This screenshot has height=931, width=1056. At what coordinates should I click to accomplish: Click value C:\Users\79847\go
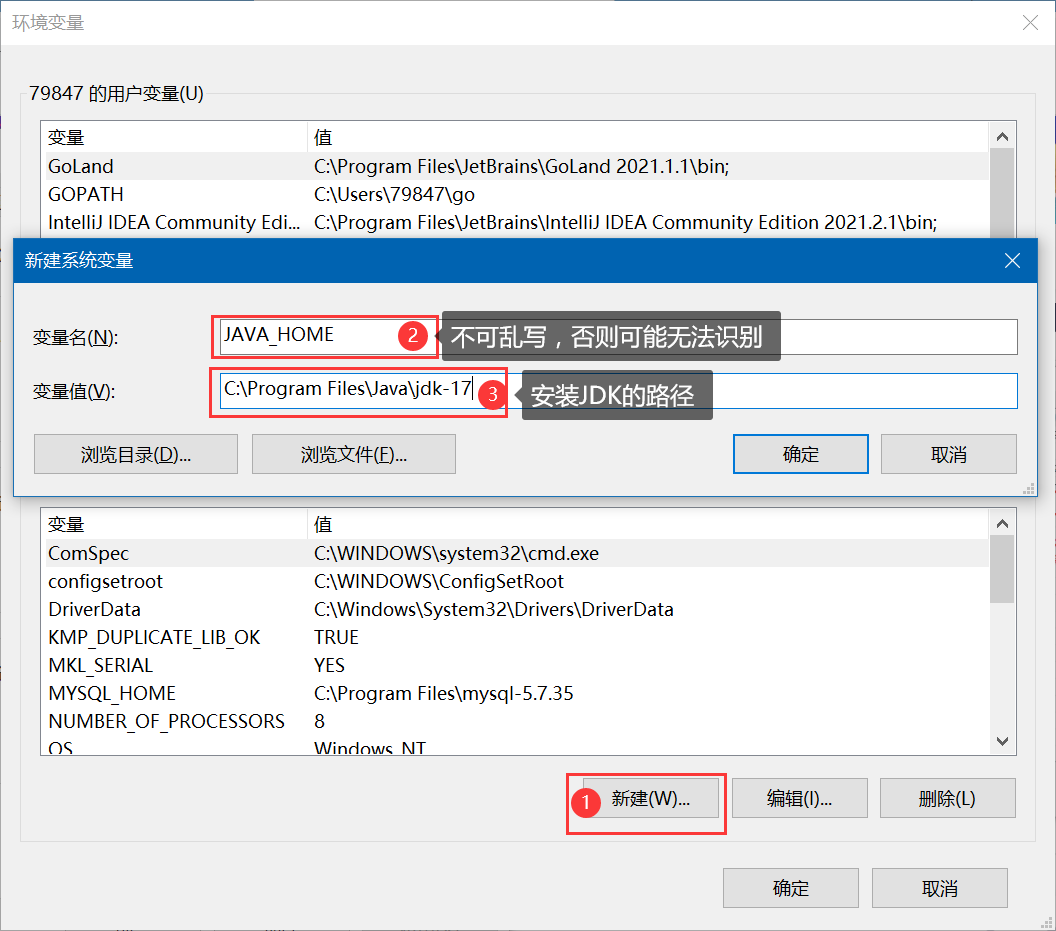[394, 195]
